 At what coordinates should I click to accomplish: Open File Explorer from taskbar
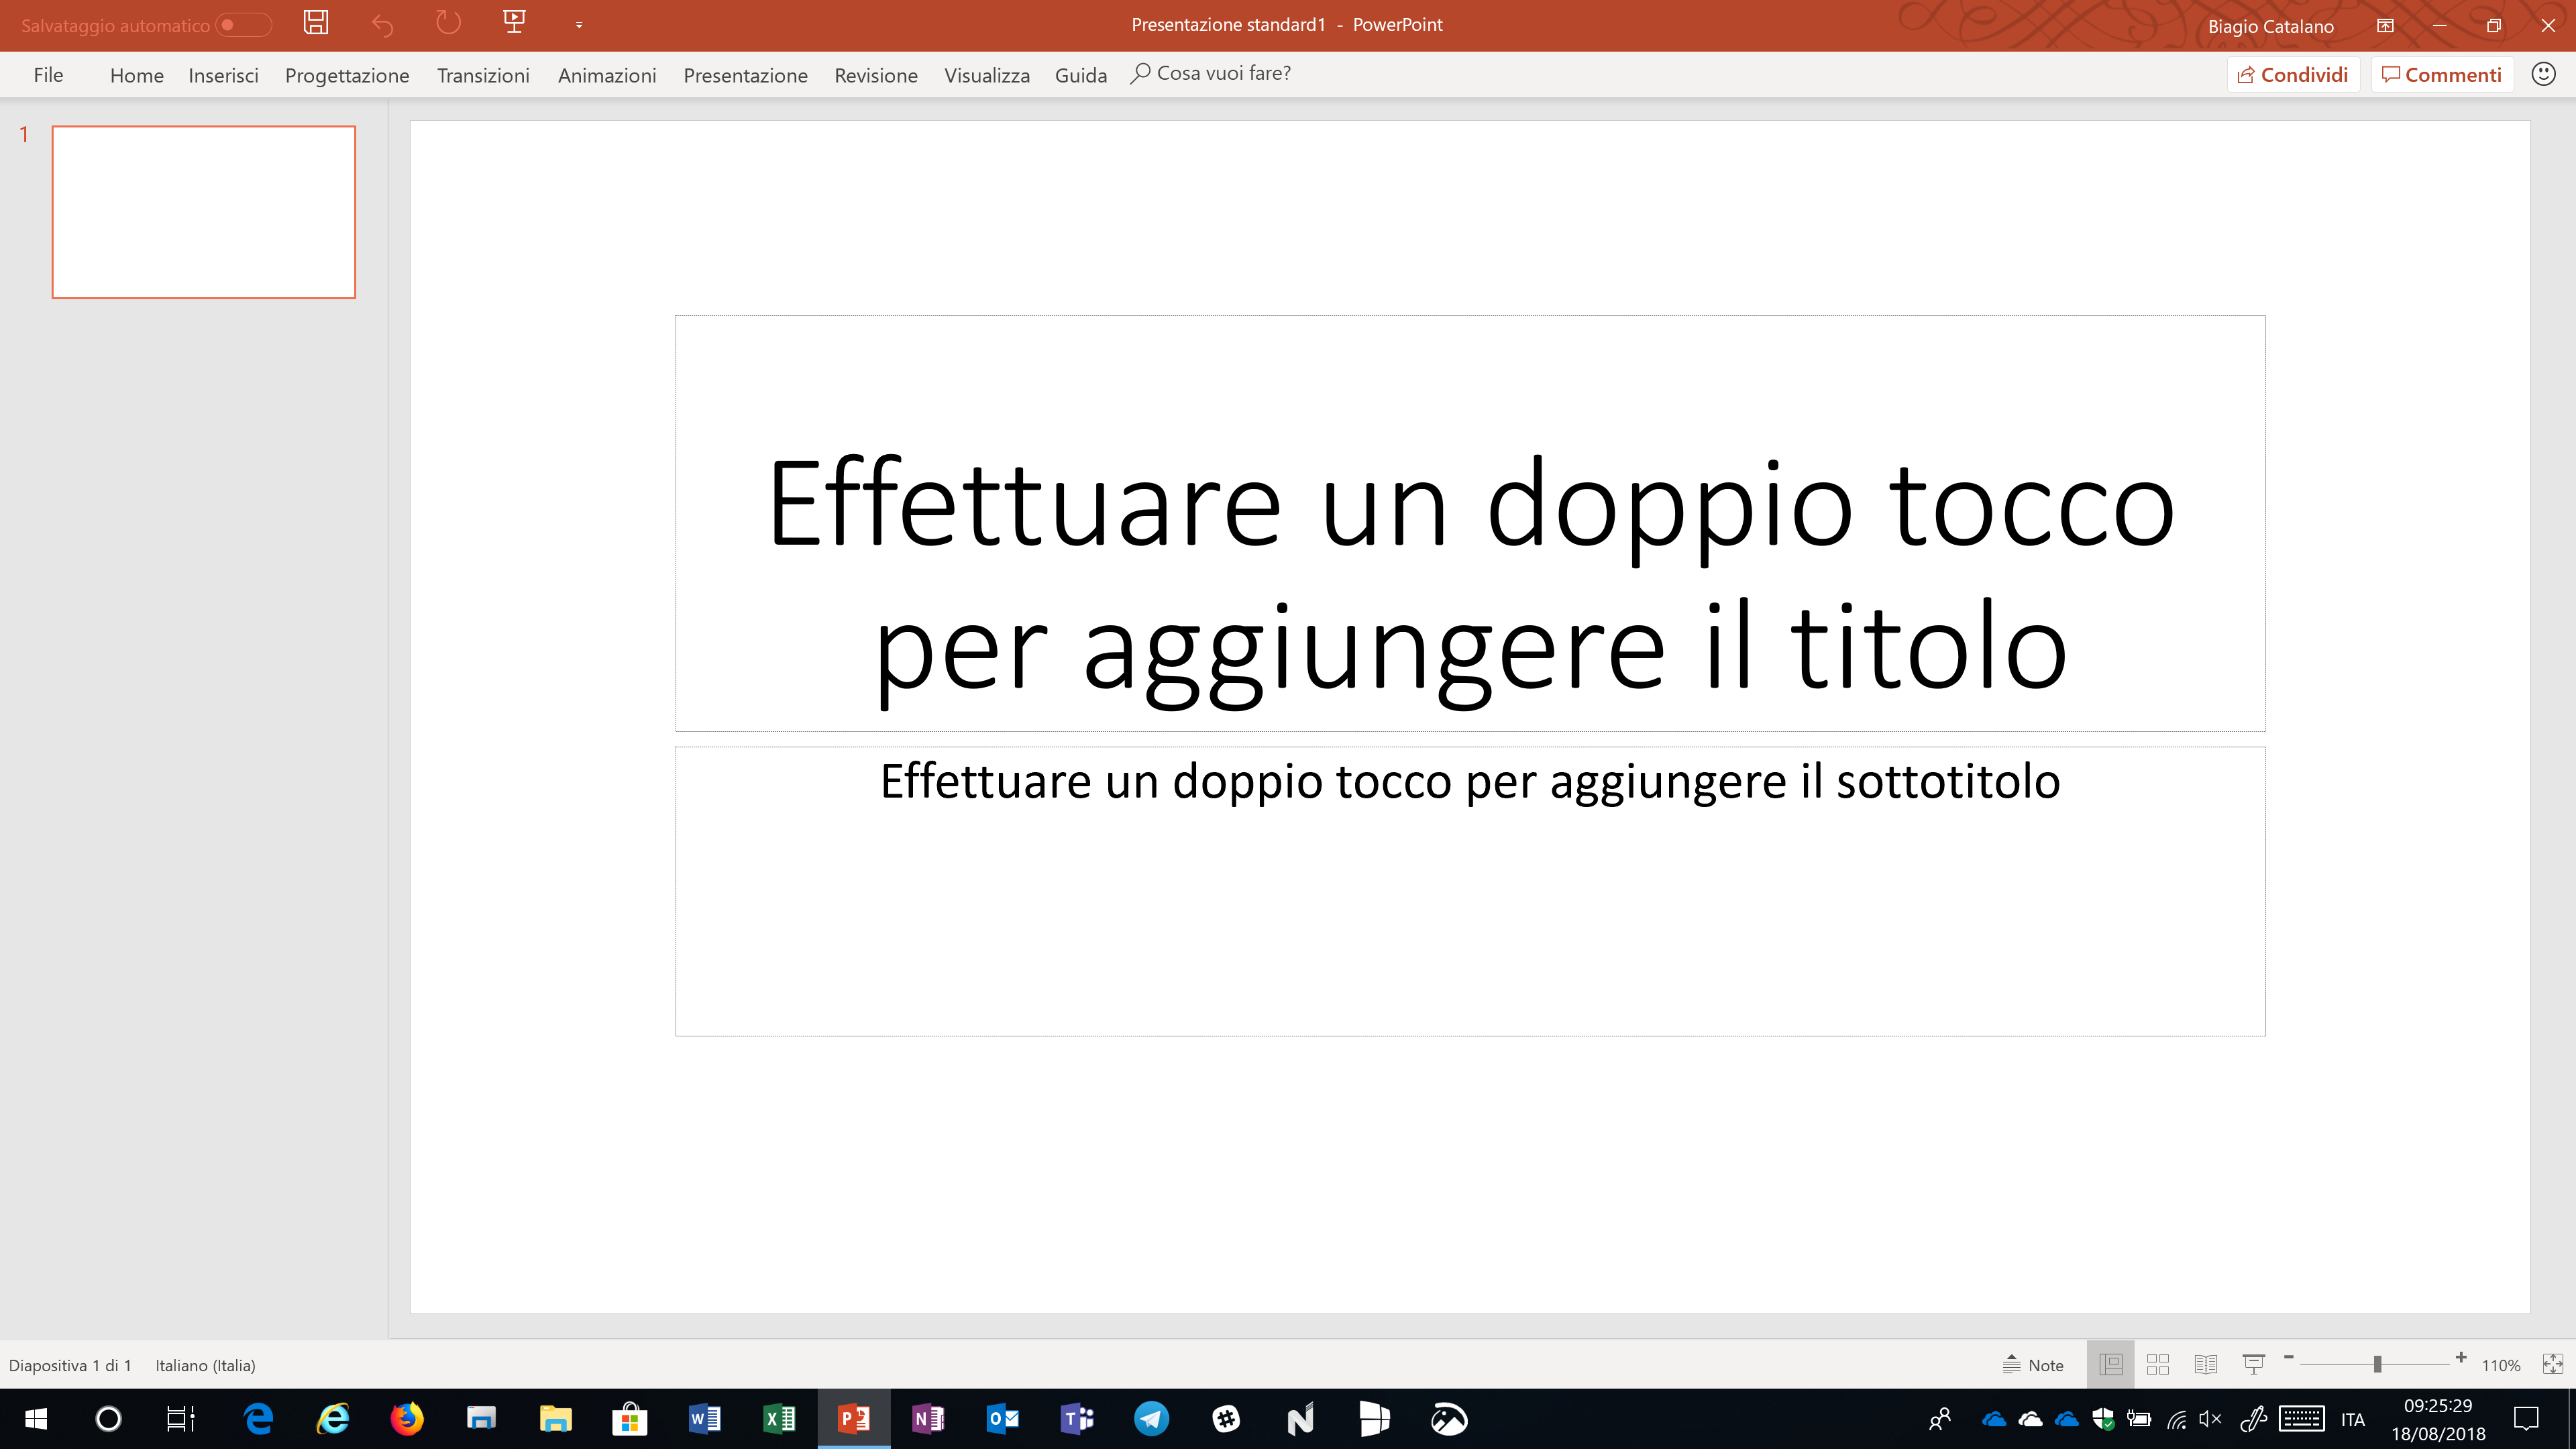(555, 1419)
